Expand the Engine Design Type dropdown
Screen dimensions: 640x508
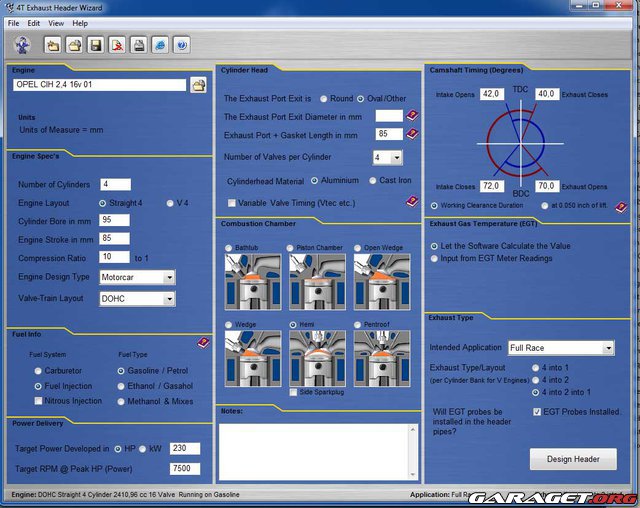pyautogui.click(x=169, y=277)
